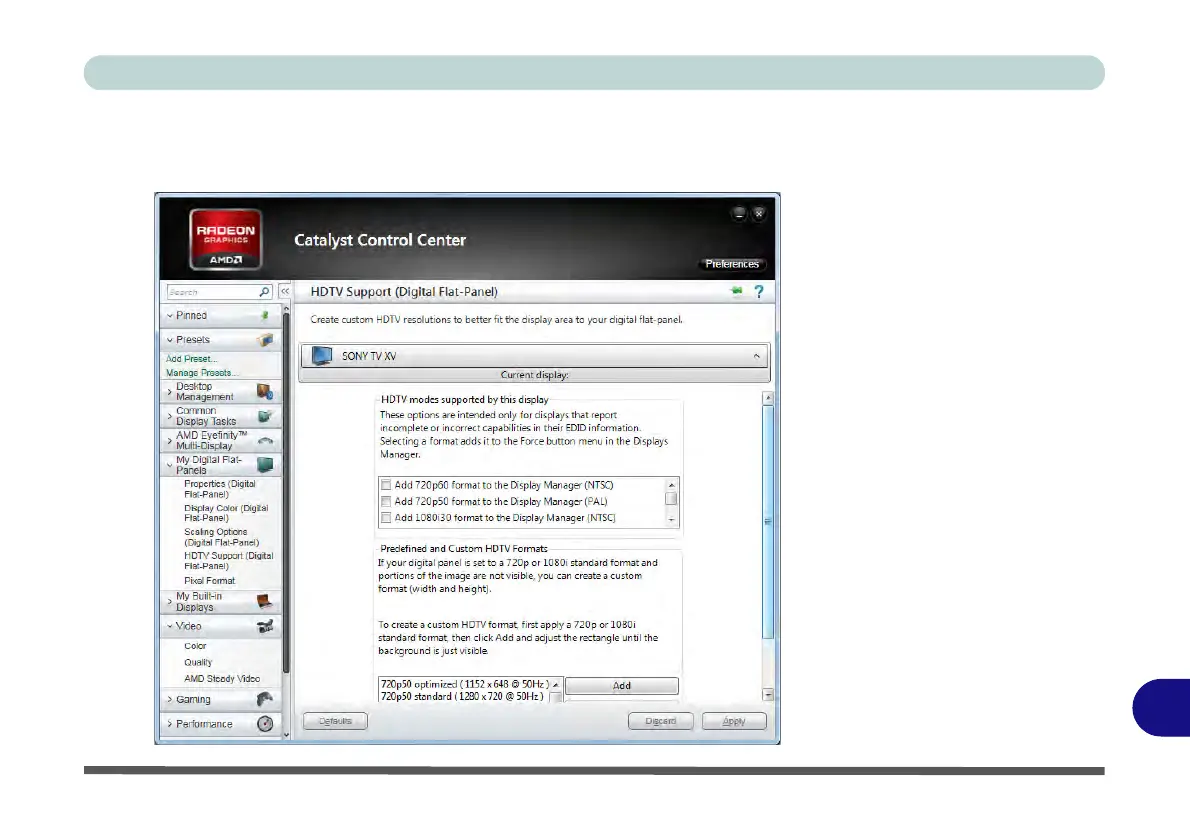Minimize the Catalyst Control Center window
This screenshot has height=838, width=1190.
pos(739,213)
